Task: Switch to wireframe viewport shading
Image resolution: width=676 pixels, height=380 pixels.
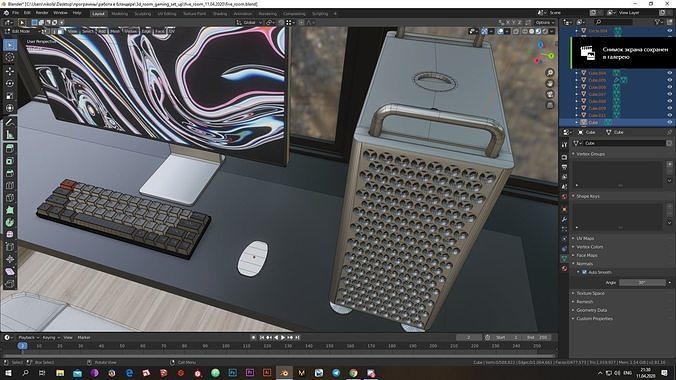Action: (x=525, y=31)
